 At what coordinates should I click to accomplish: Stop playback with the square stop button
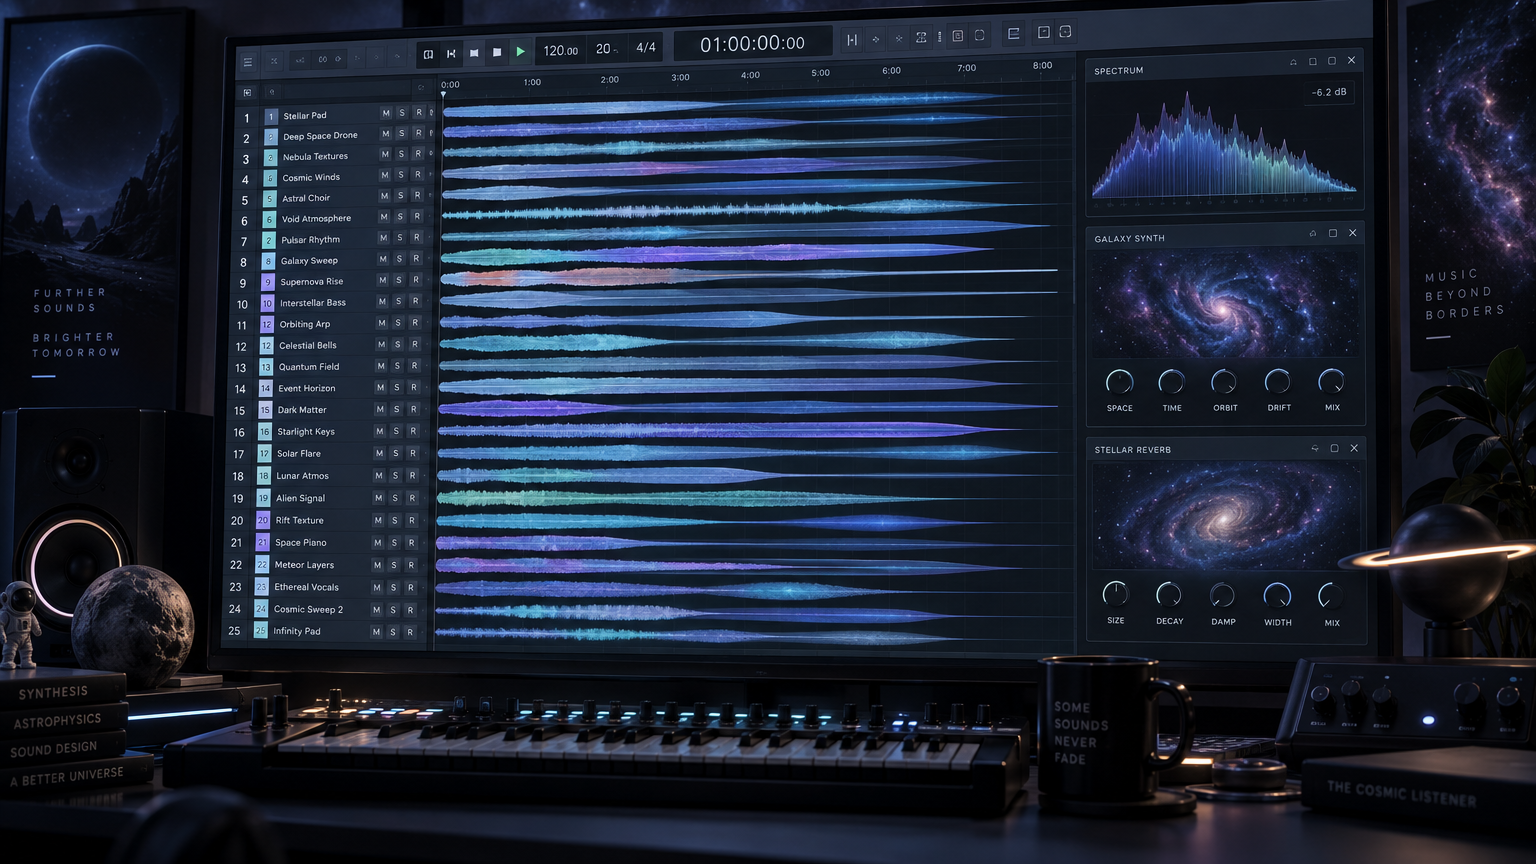pyautogui.click(x=497, y=52)
